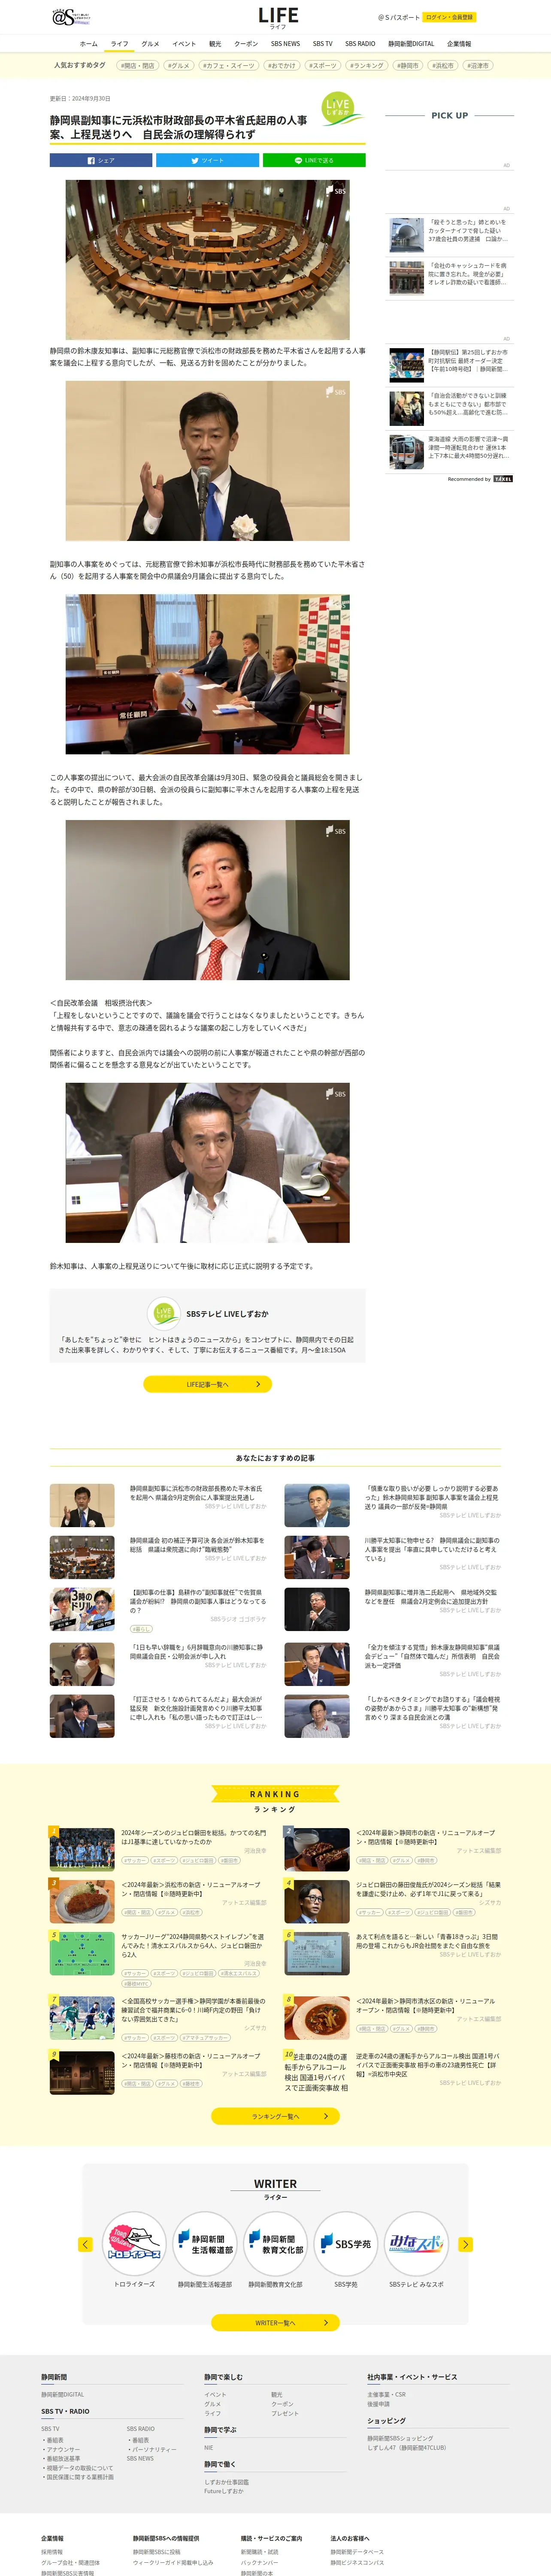551x2576 pixels.
Task: Open footer link 静岡新聞SBSショッピング
Action: [x=400, y=2438]
